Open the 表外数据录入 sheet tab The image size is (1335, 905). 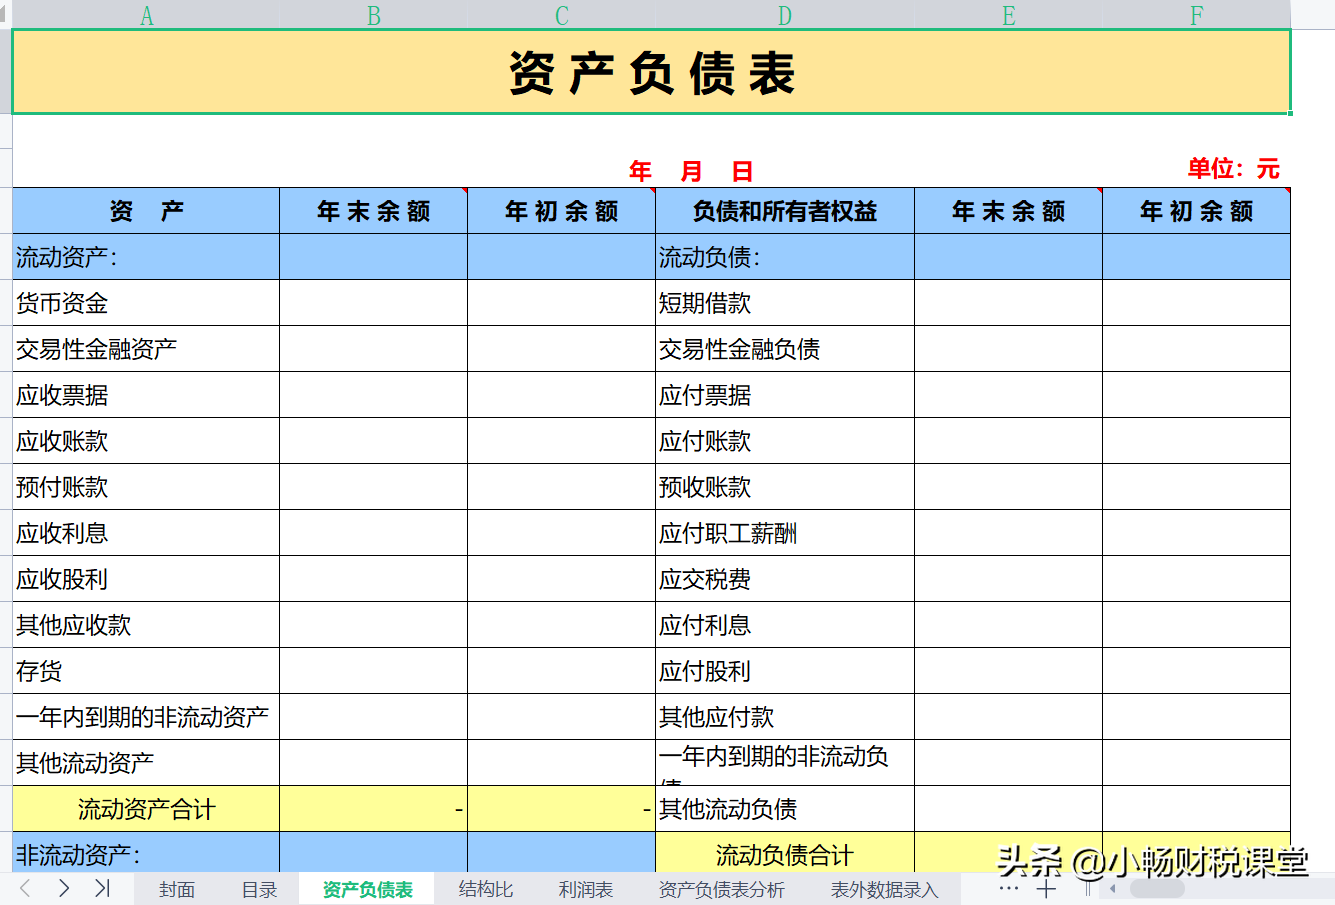coord(885,890)
